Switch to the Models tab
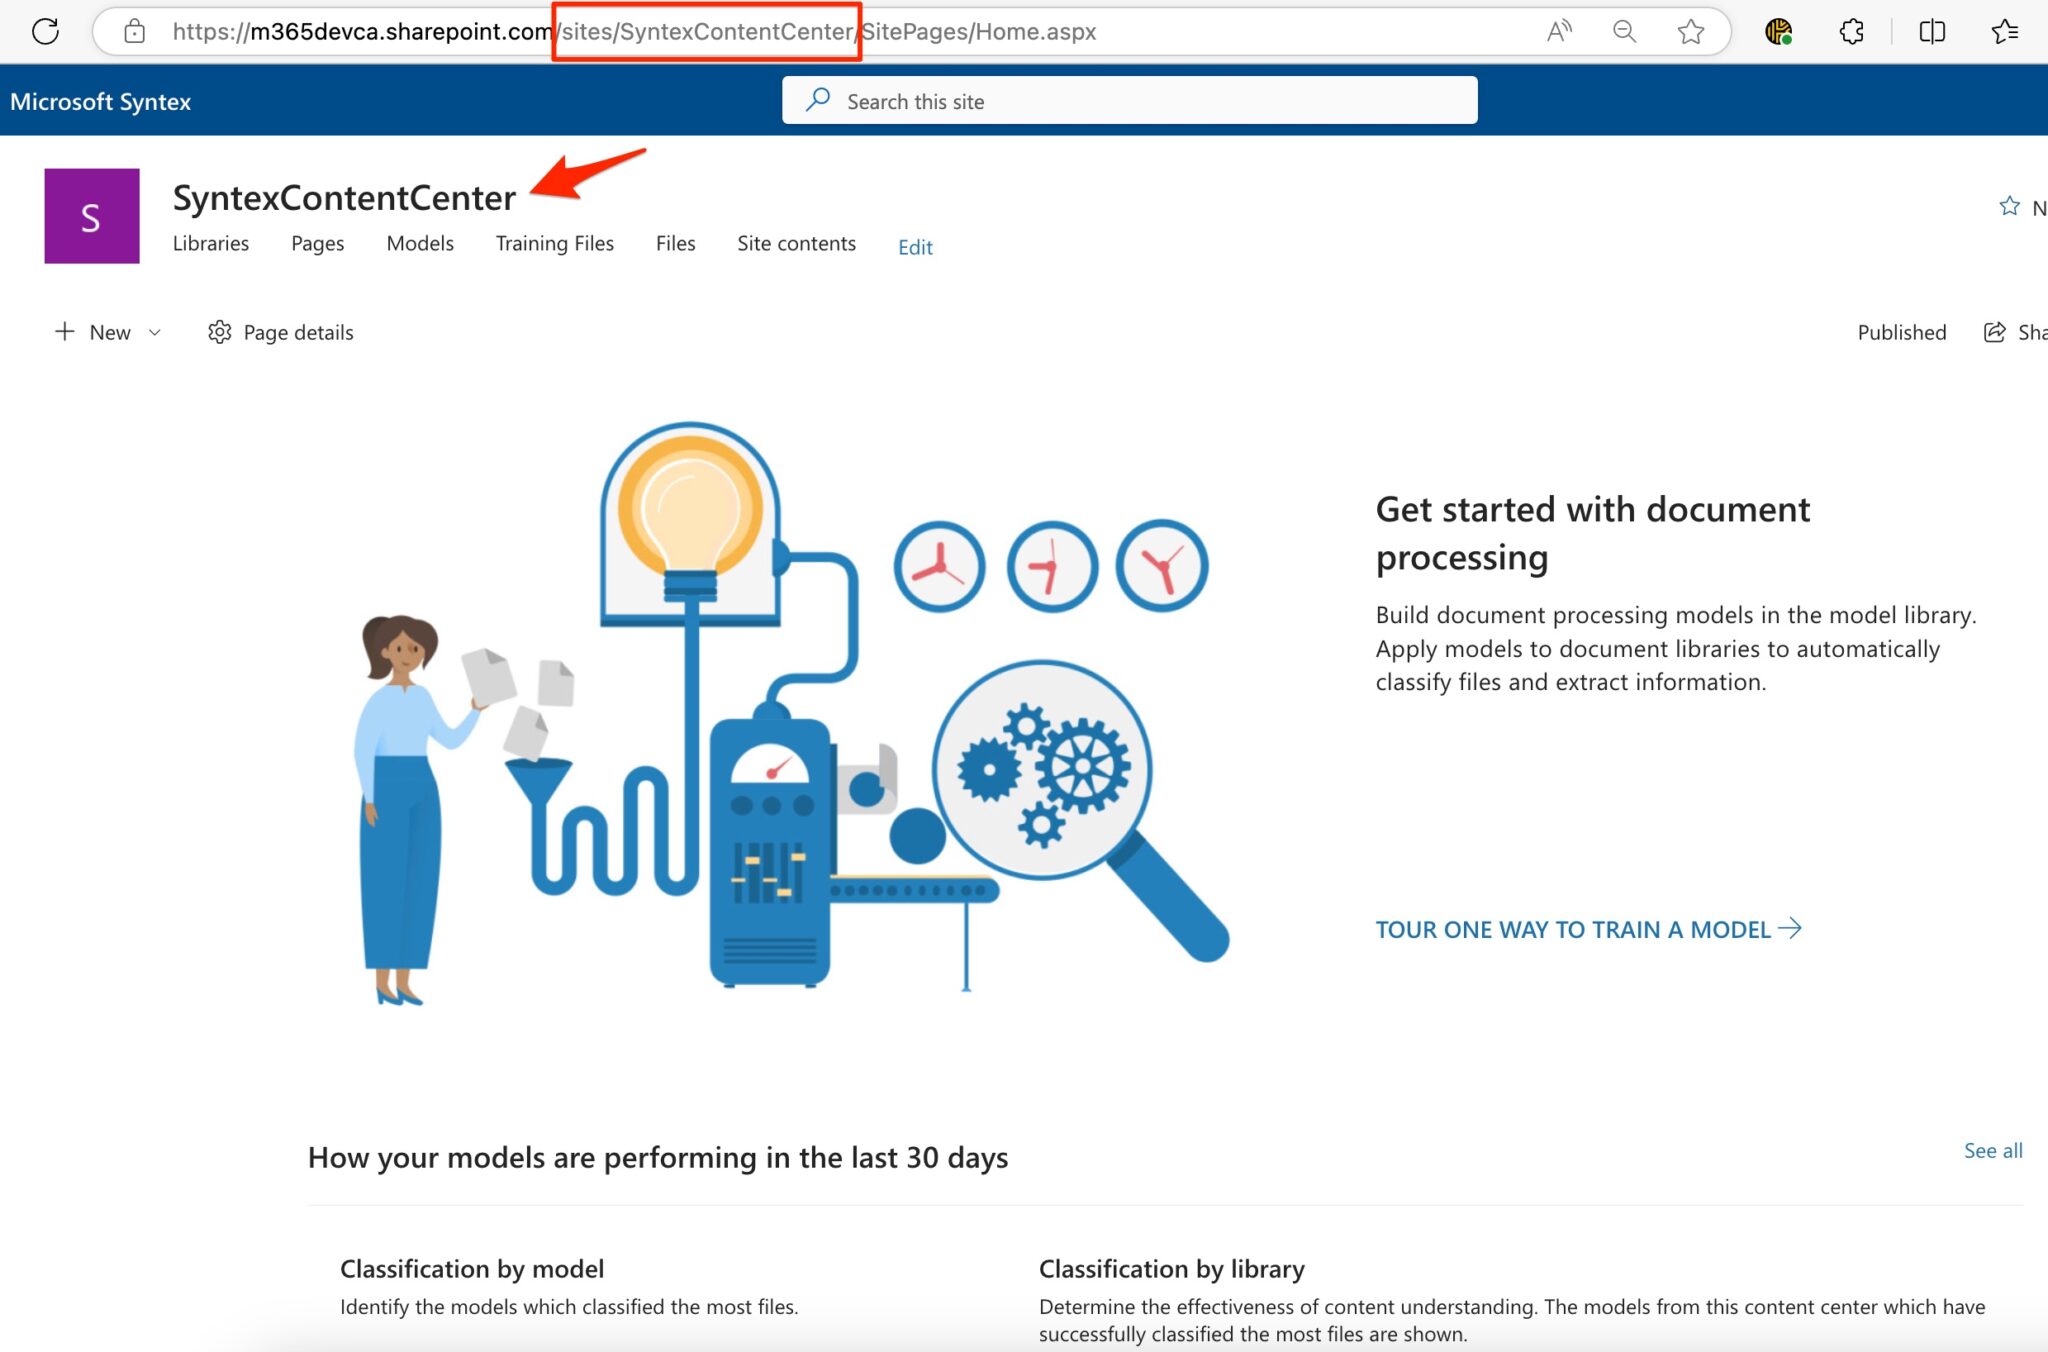 419,243
